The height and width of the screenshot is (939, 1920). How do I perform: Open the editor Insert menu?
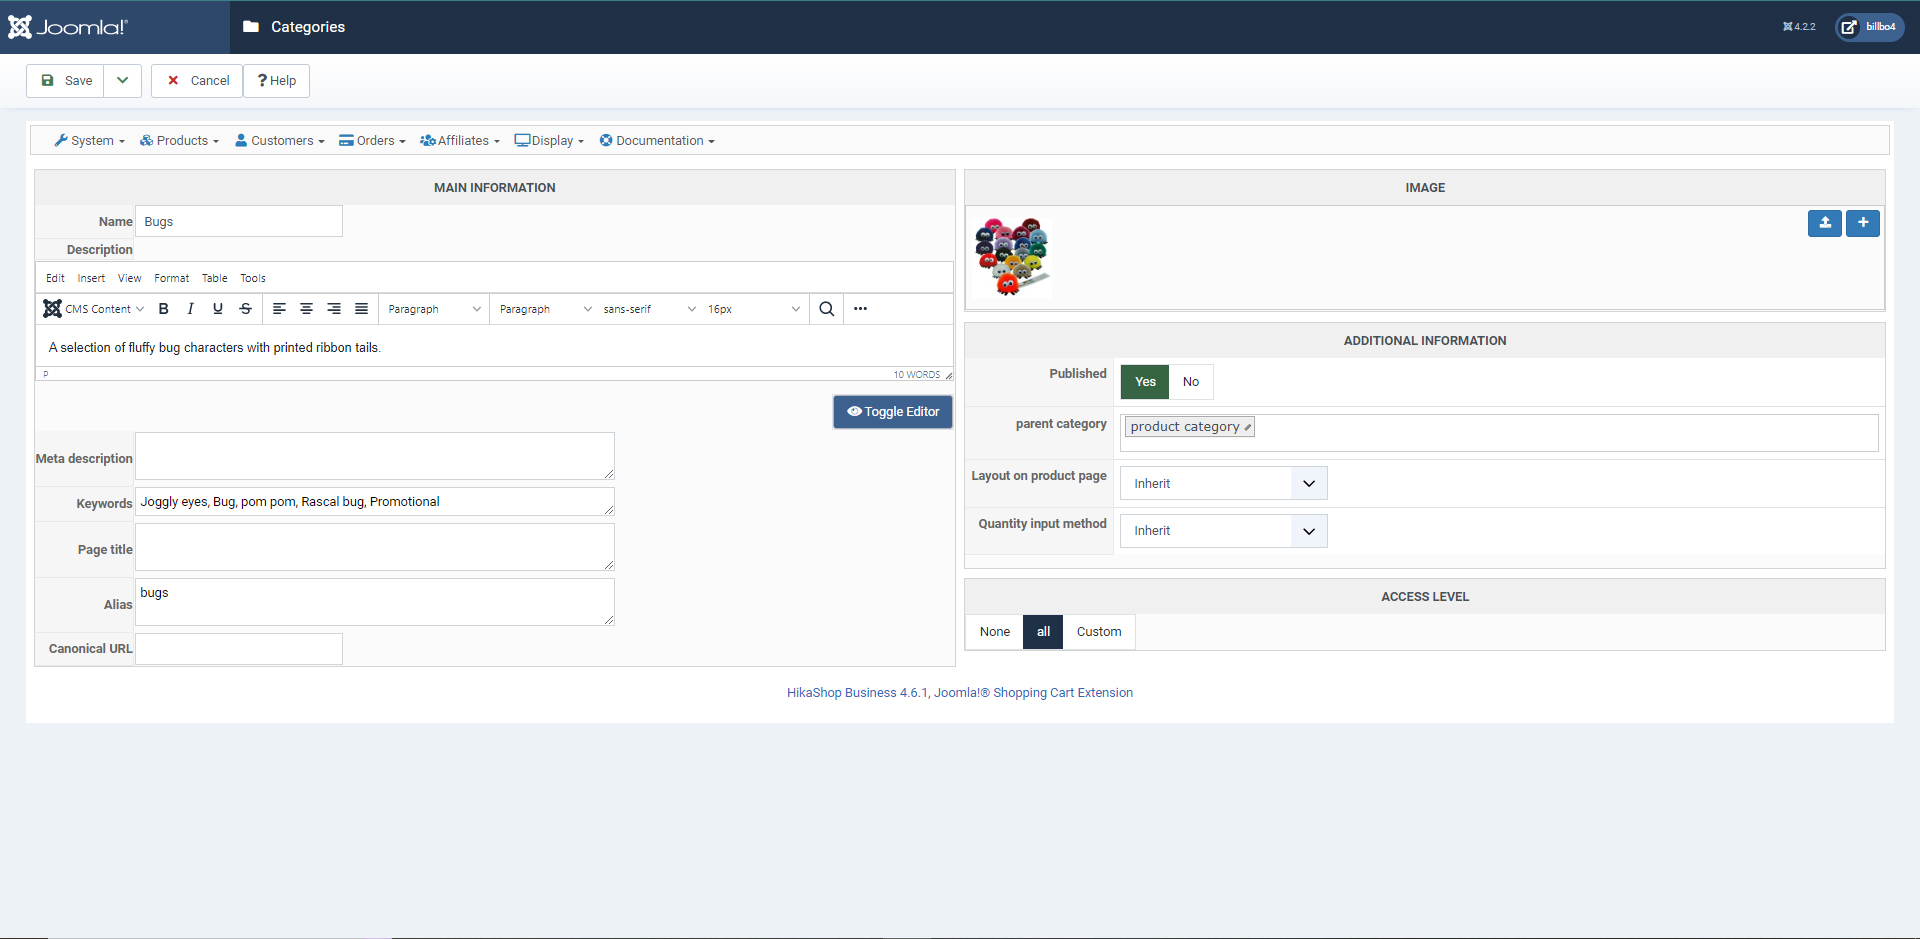coord(91,279)
